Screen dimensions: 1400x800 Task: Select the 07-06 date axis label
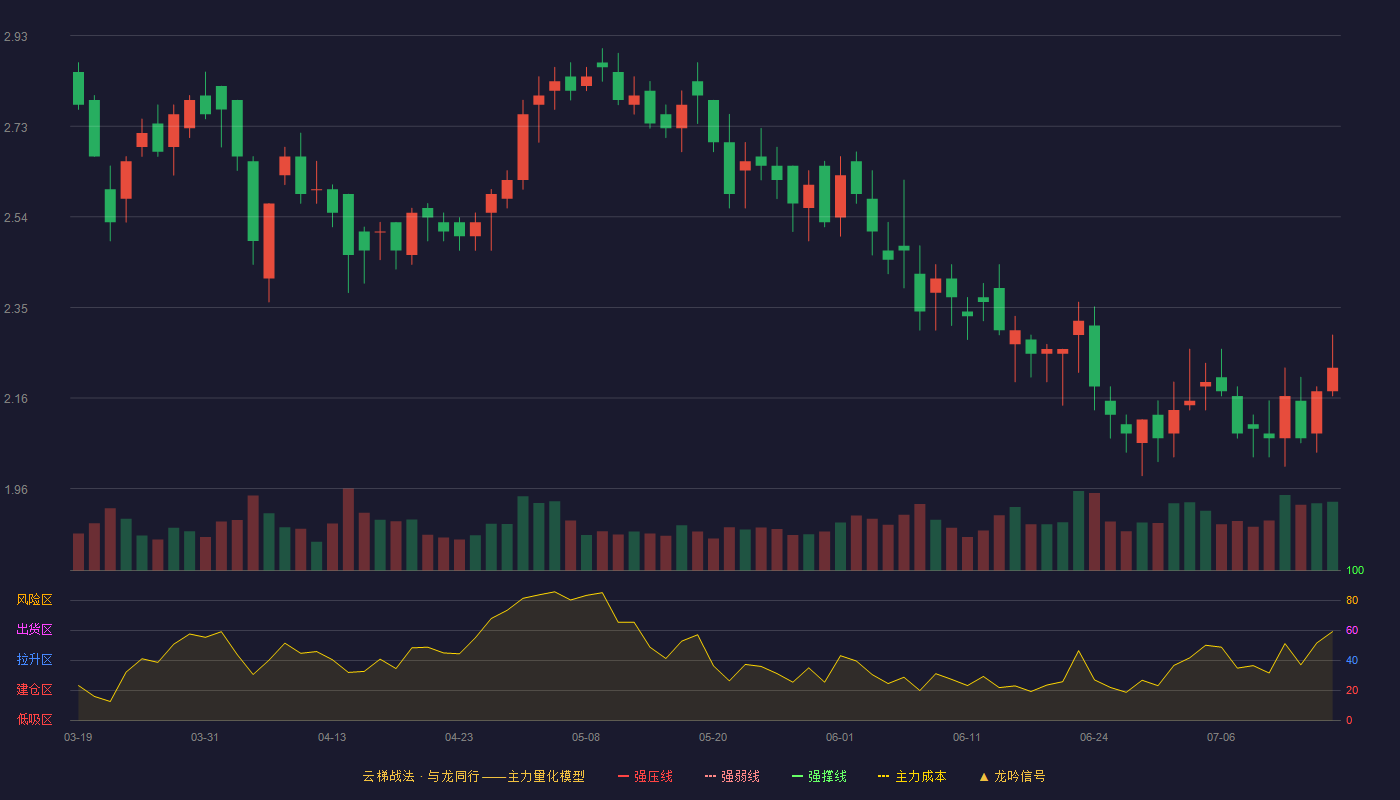coord(1221,737)
